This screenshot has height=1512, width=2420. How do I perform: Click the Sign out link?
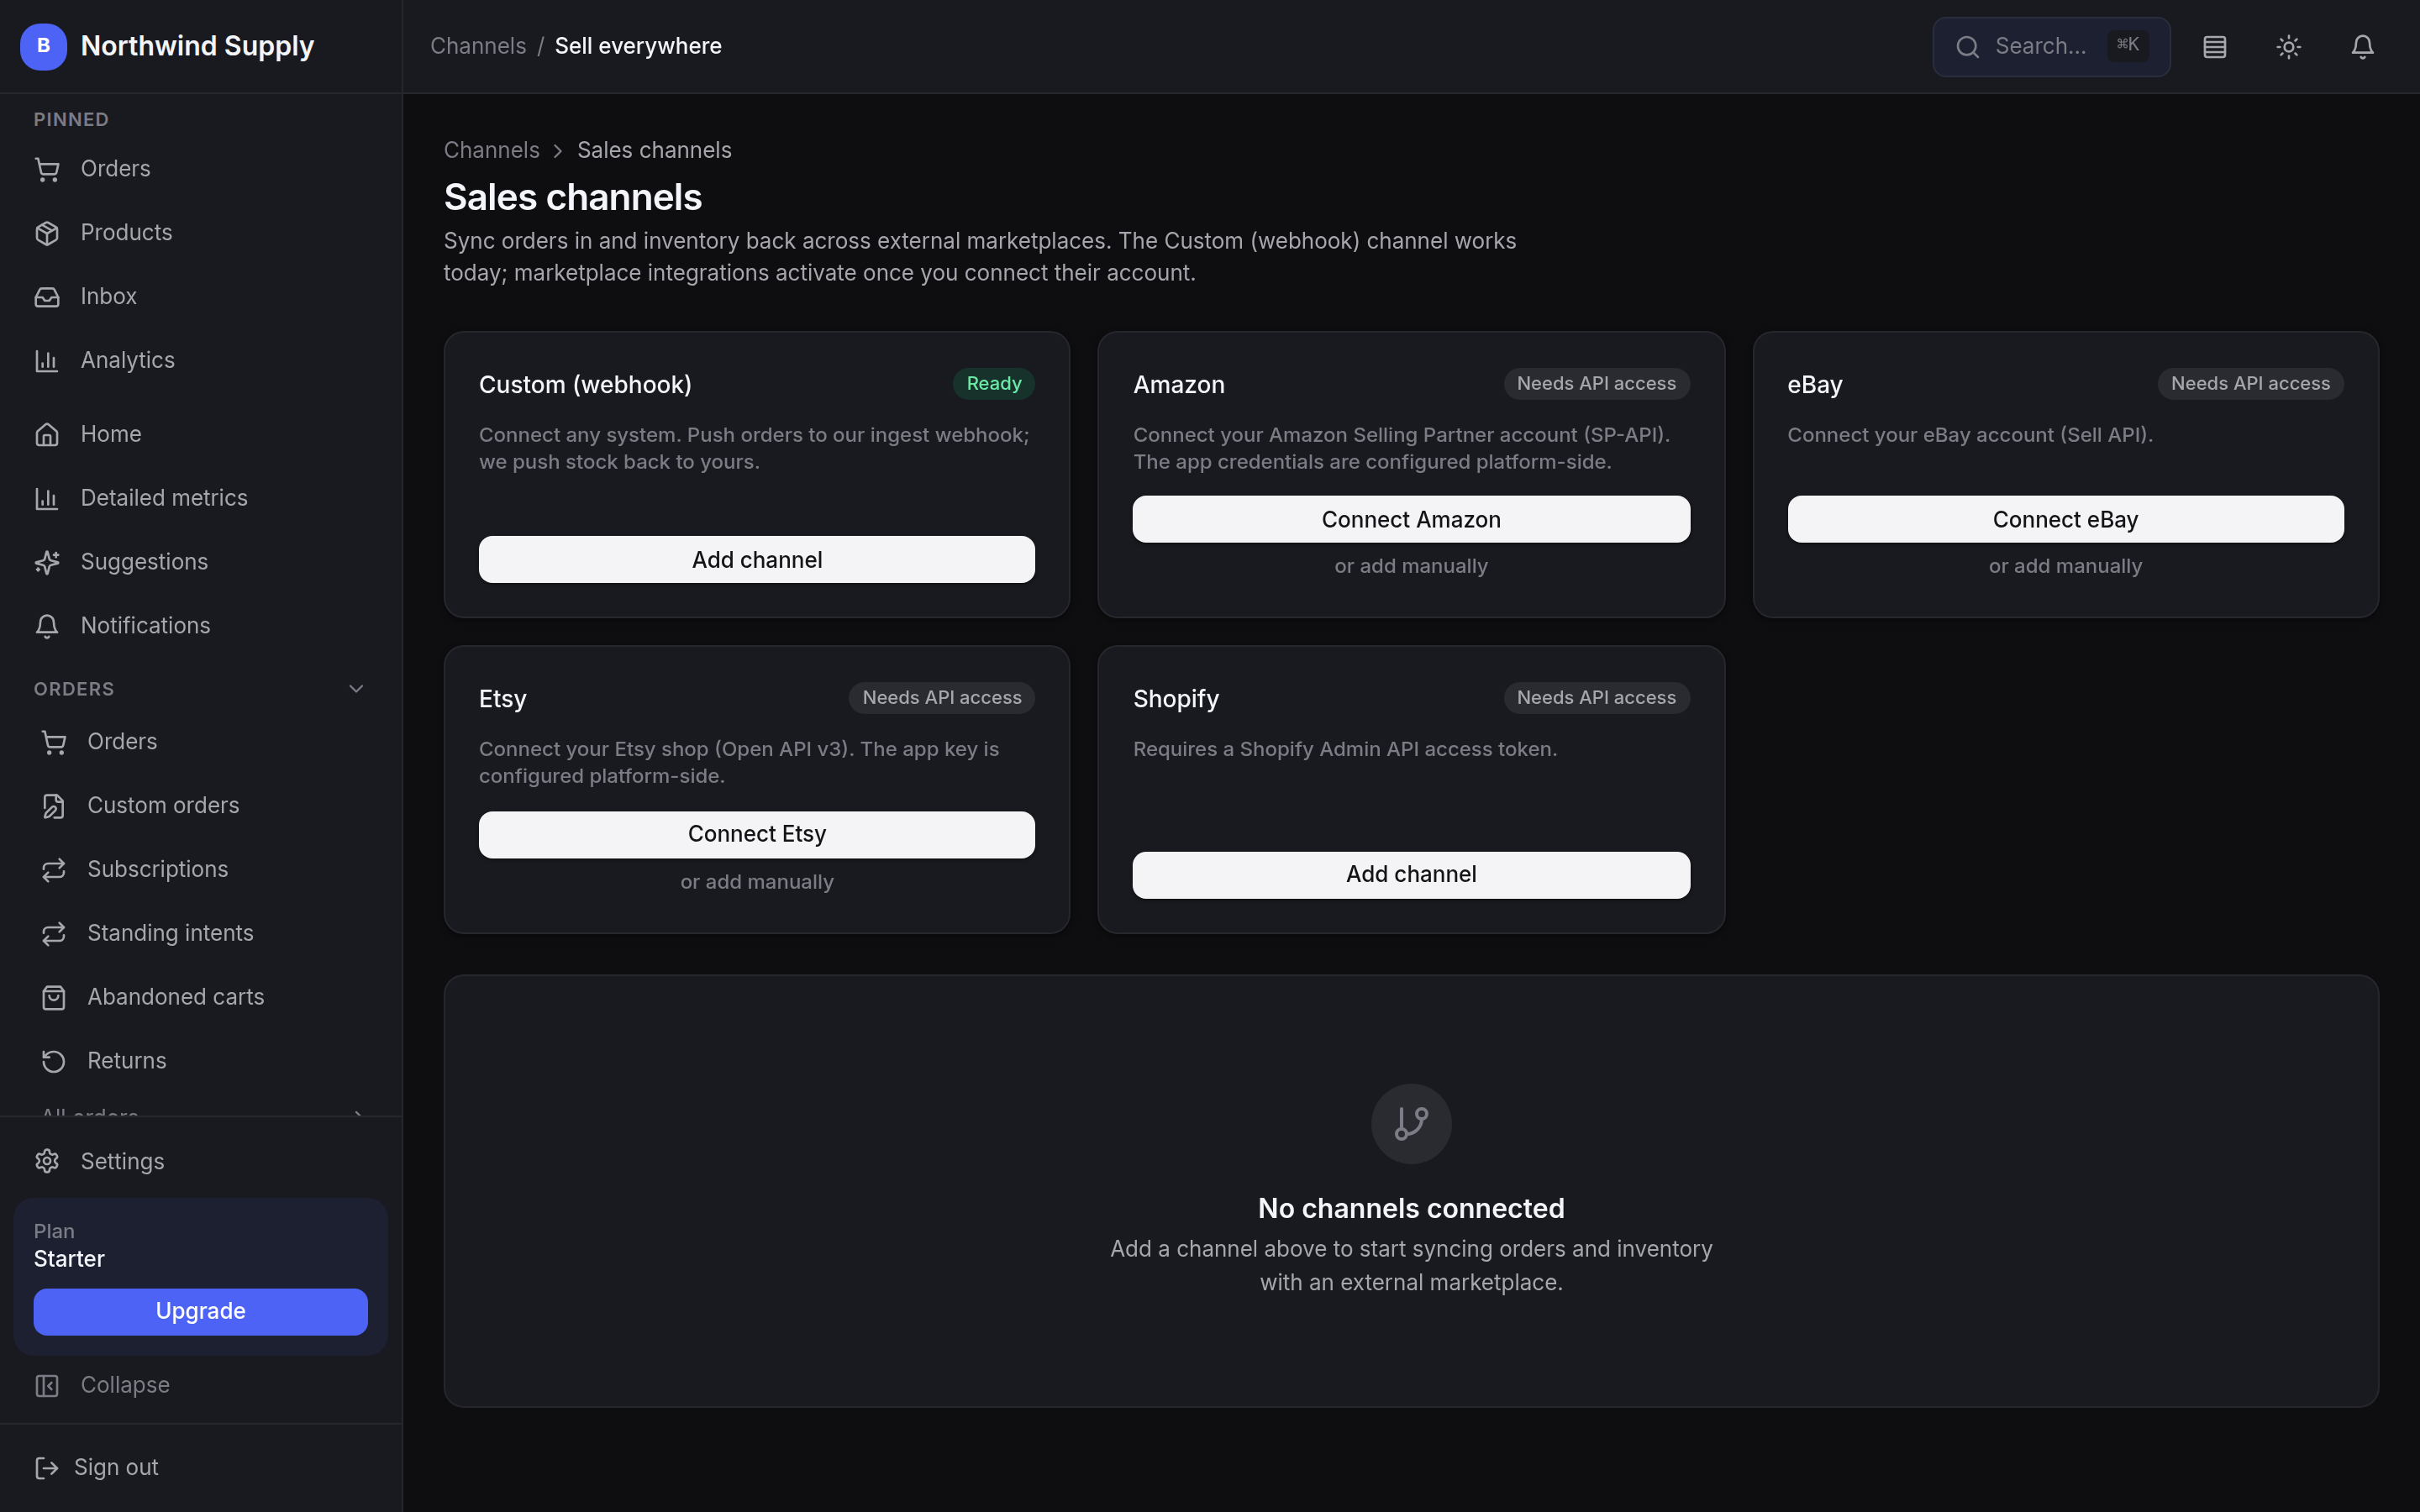pyautogui.click(x=116, y=1468)
